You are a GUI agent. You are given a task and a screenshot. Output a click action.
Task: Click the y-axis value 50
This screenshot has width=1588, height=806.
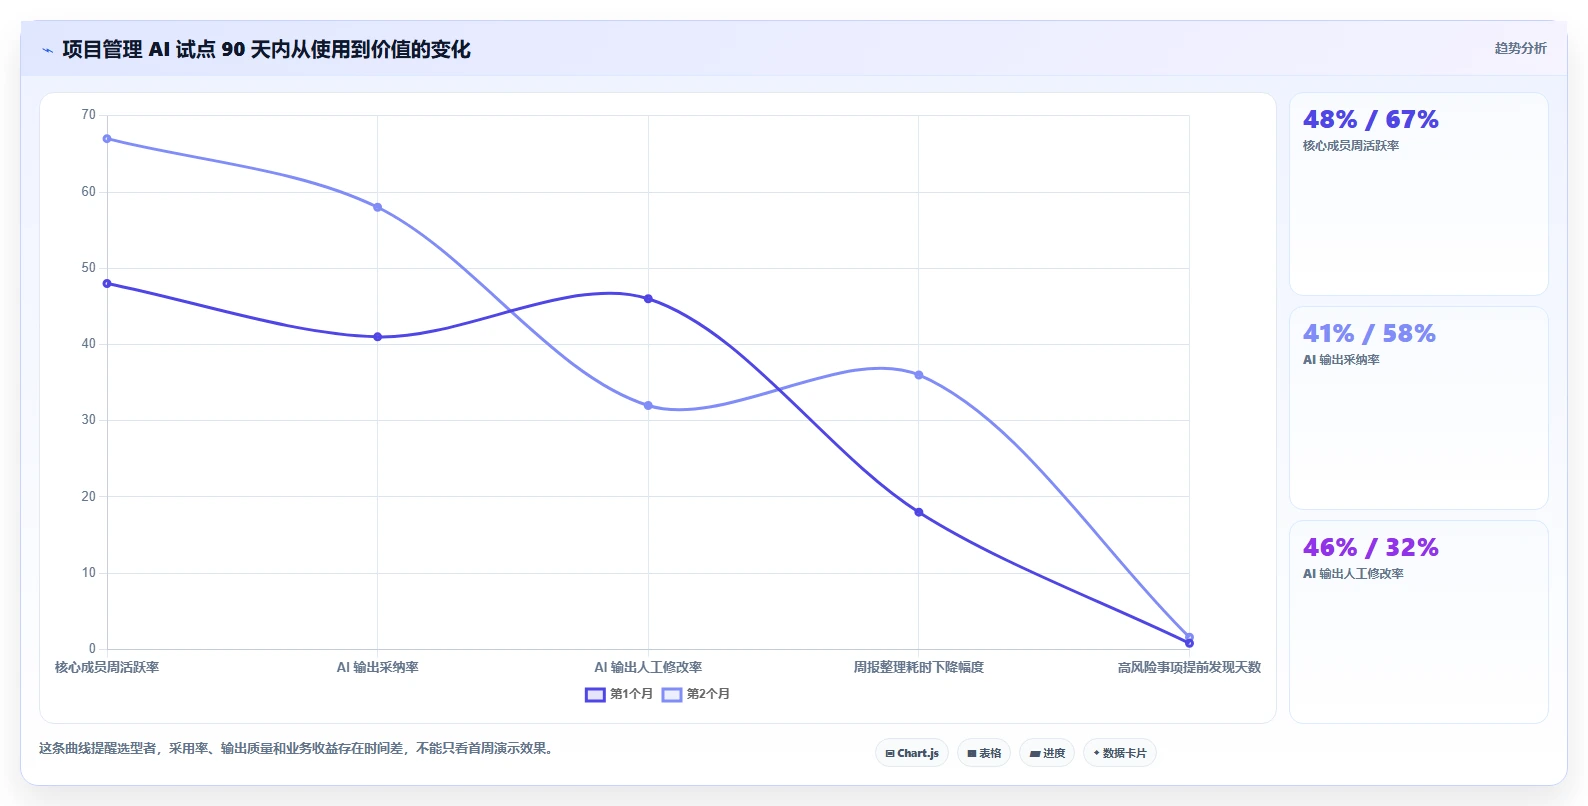tap(89, 268)
